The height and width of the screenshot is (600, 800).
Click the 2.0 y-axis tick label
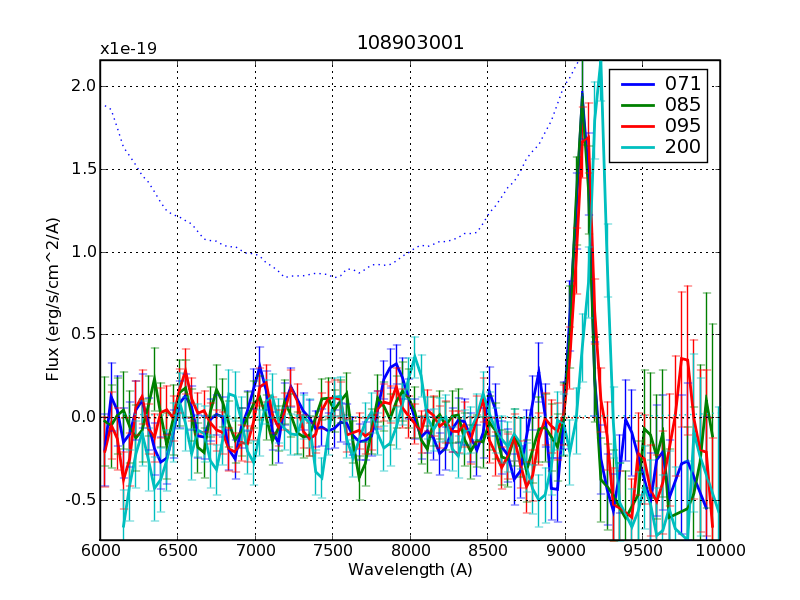[82, 86]
